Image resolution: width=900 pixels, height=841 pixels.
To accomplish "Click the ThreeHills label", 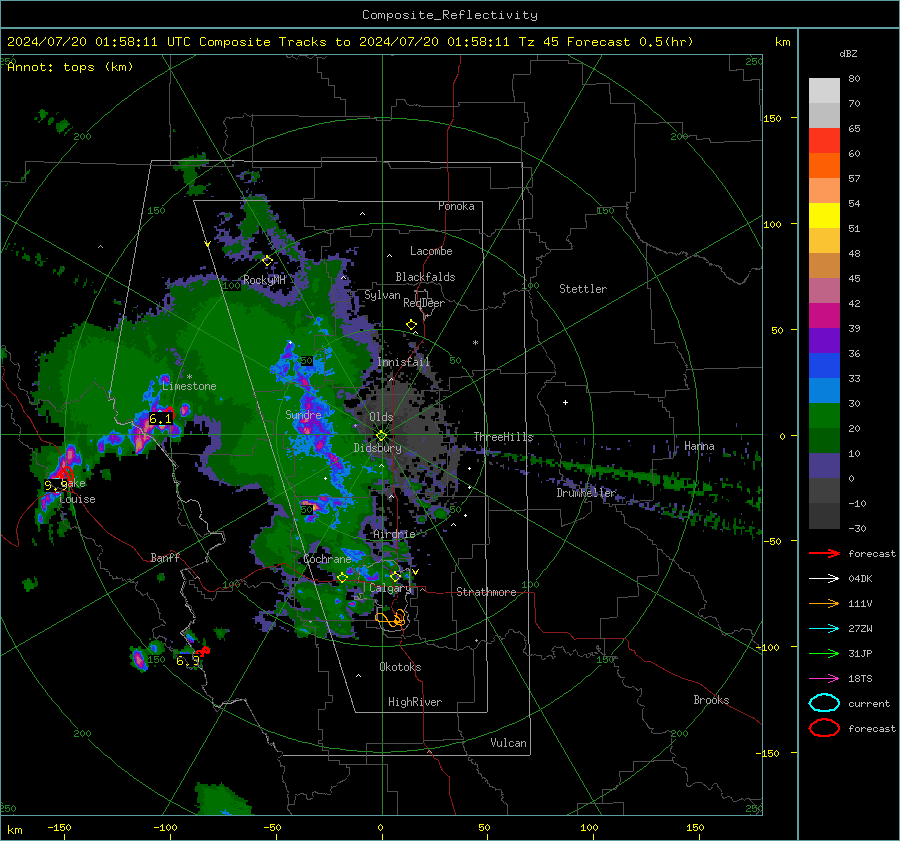I will pos(503,437).
